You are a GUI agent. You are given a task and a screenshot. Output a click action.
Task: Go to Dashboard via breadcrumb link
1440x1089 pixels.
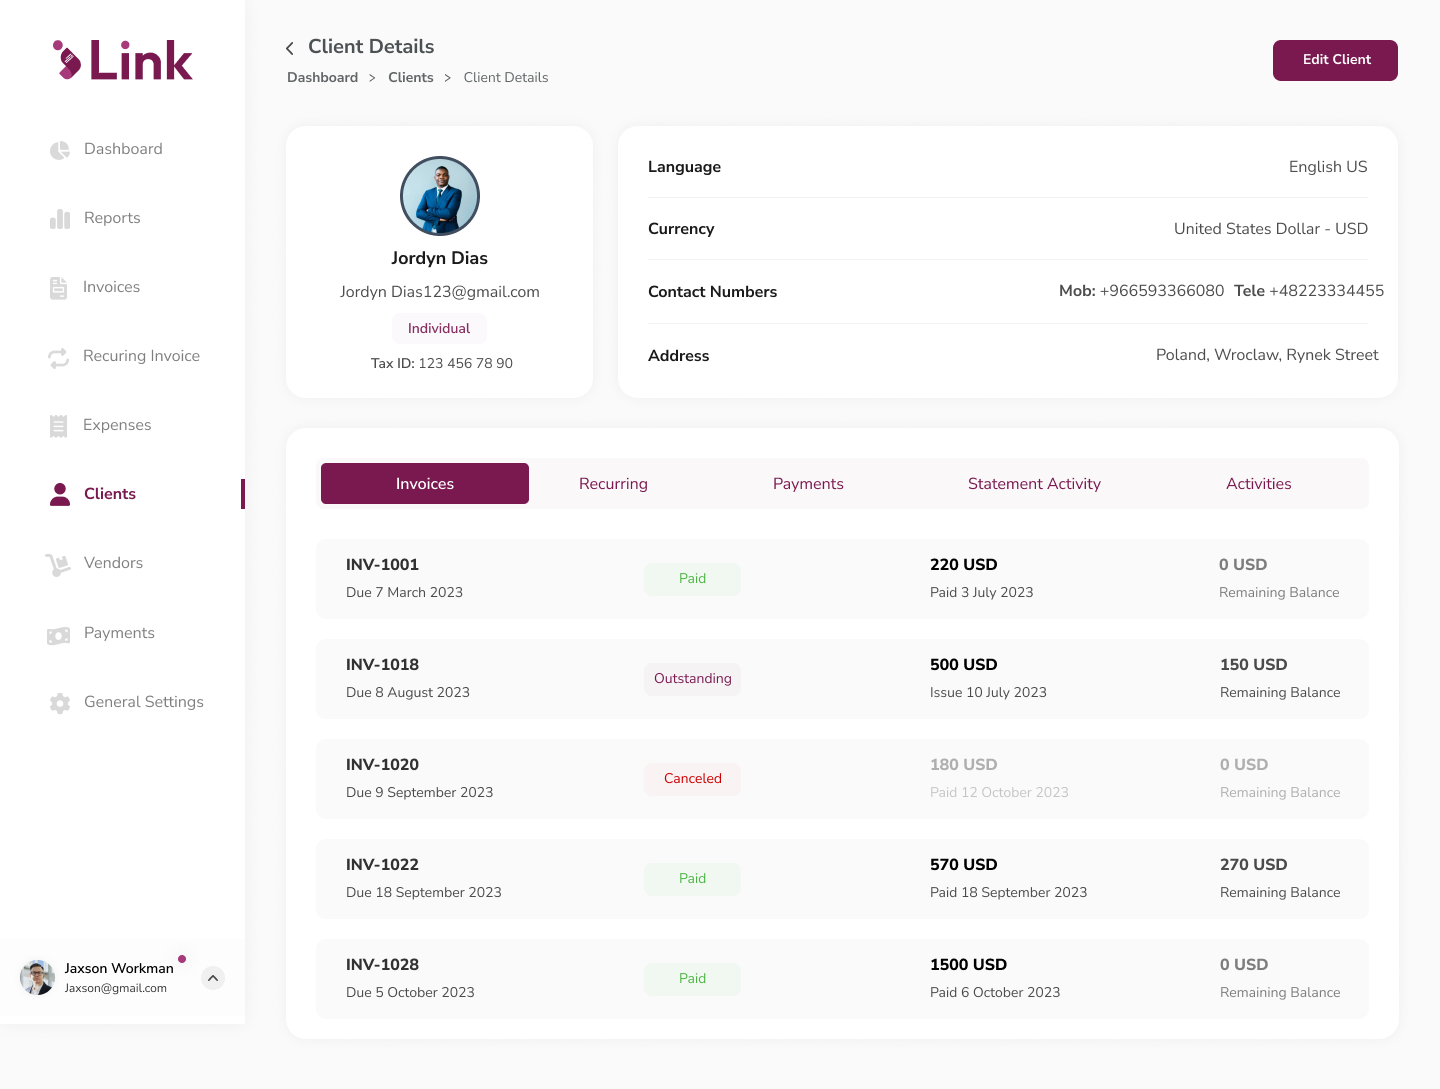click(322, 78)
